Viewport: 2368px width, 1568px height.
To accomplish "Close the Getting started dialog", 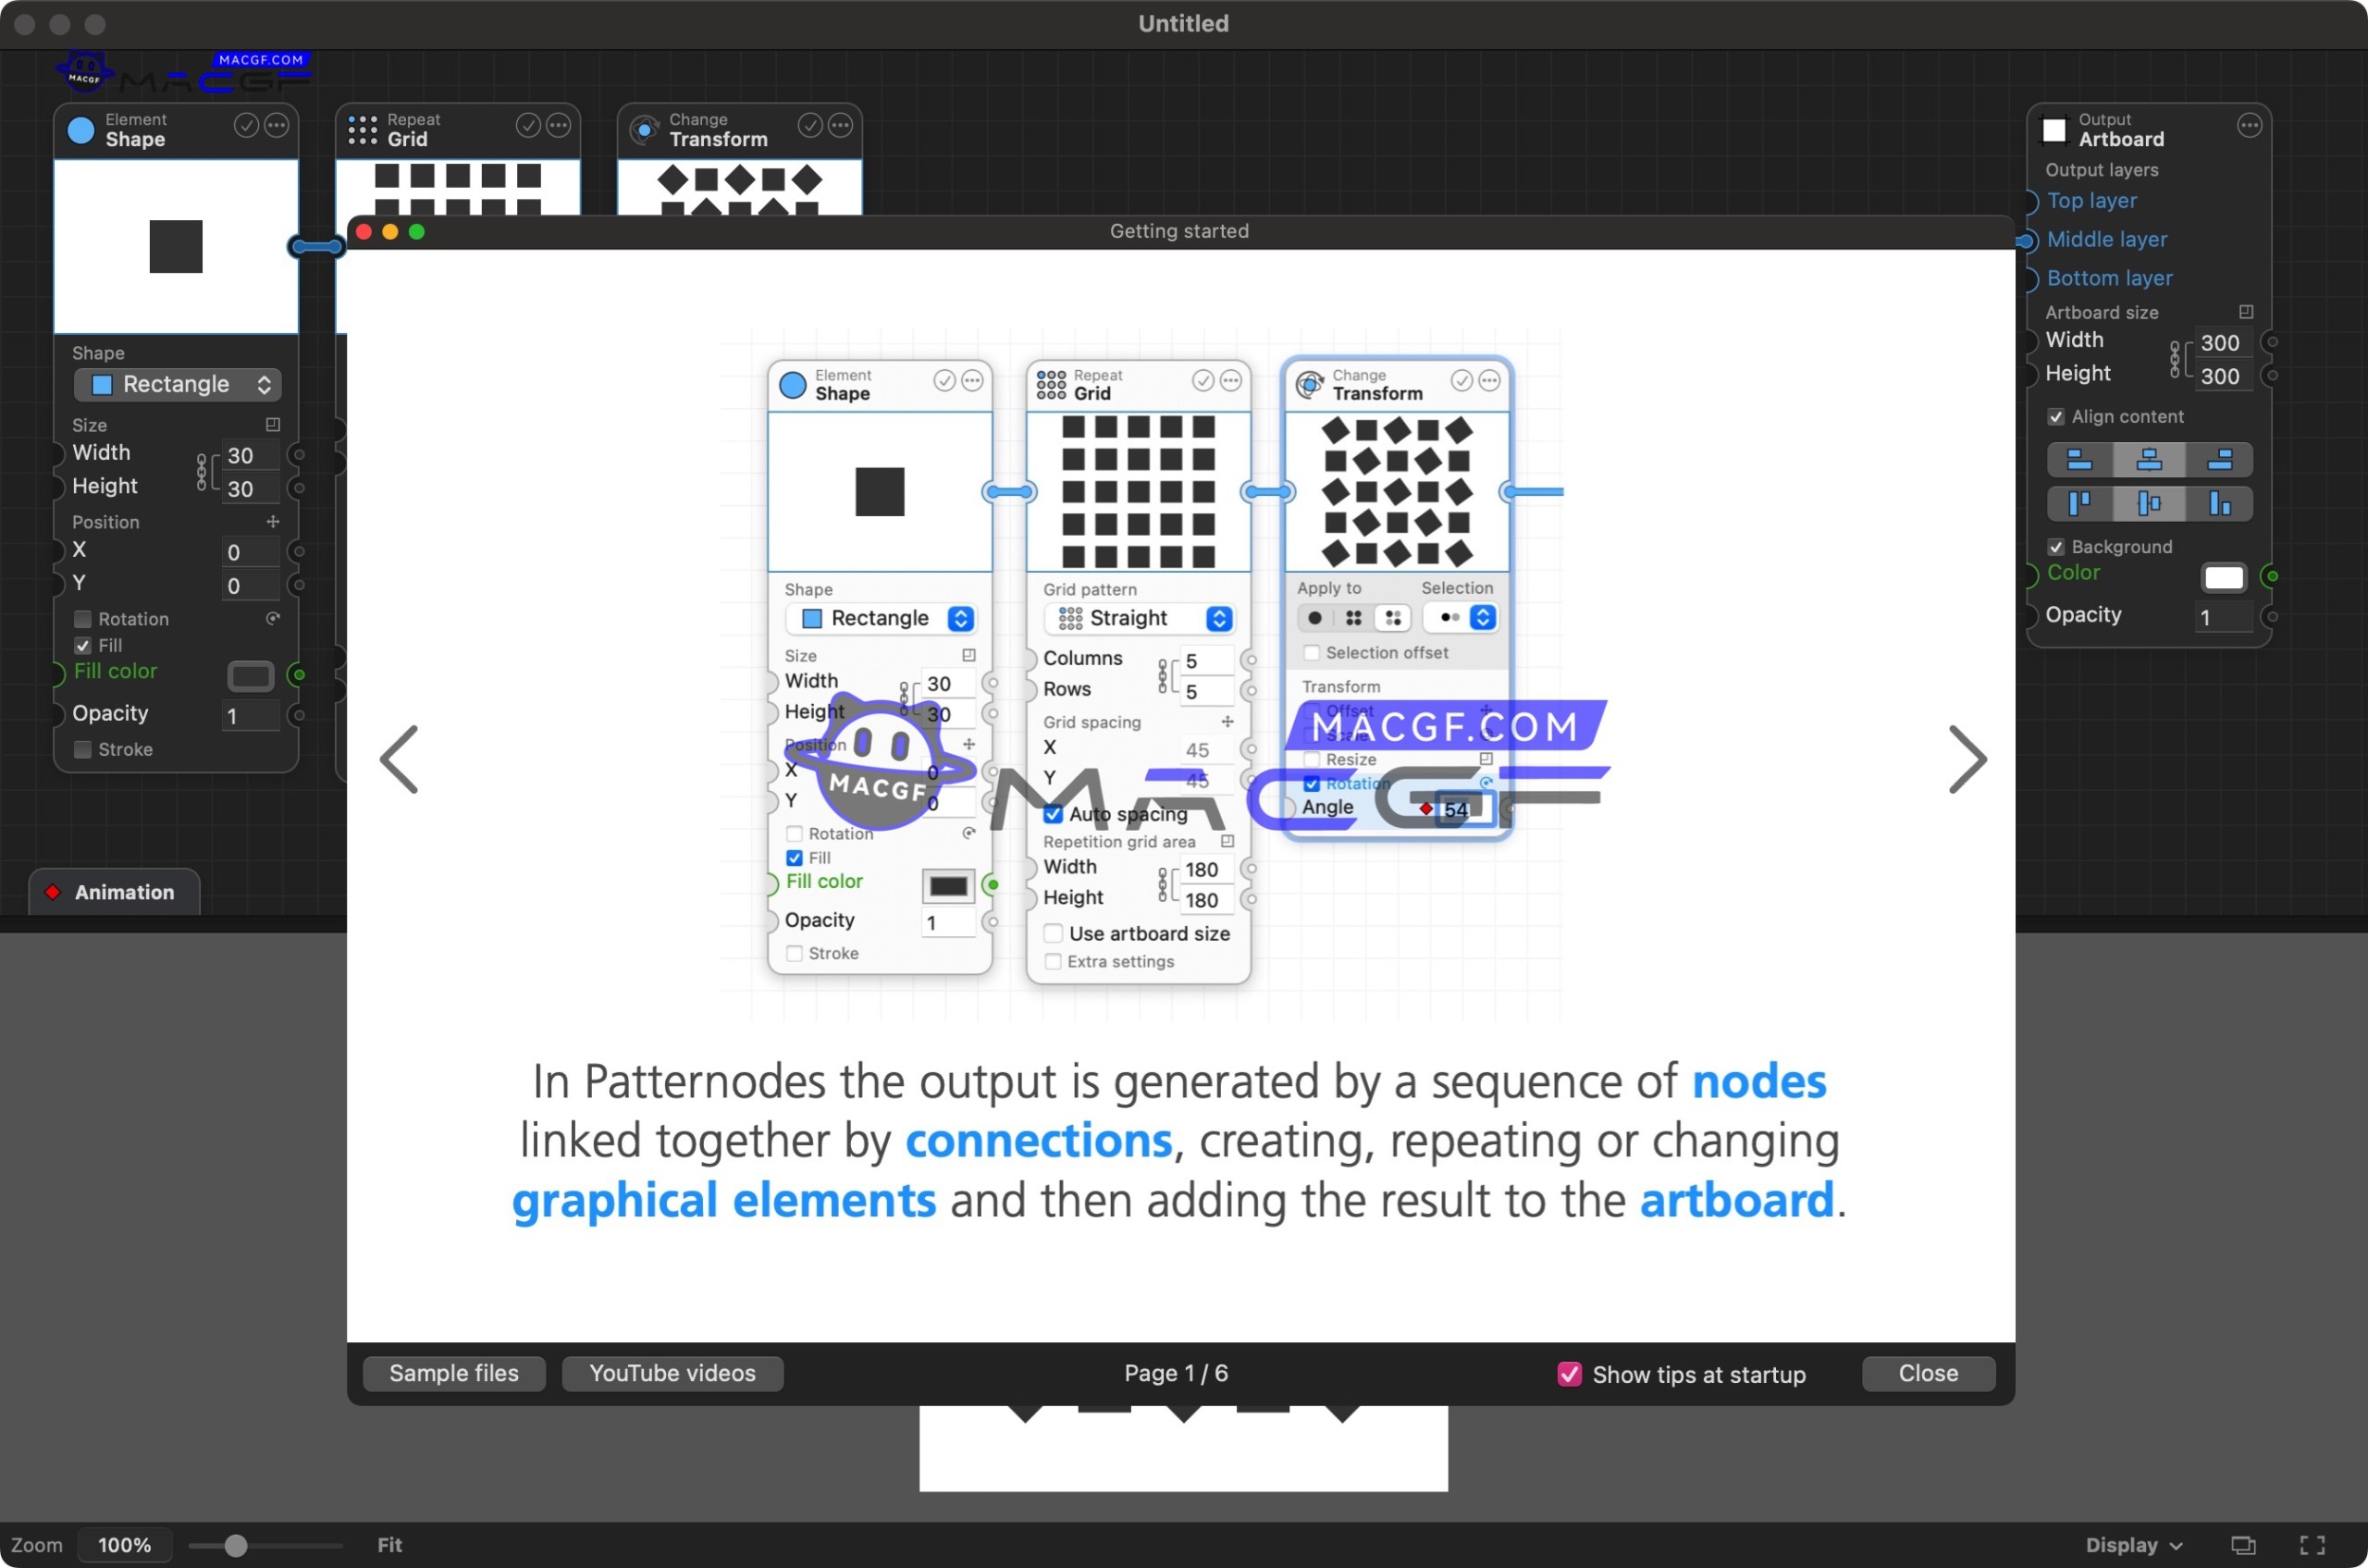I will pos(1926,1373).
